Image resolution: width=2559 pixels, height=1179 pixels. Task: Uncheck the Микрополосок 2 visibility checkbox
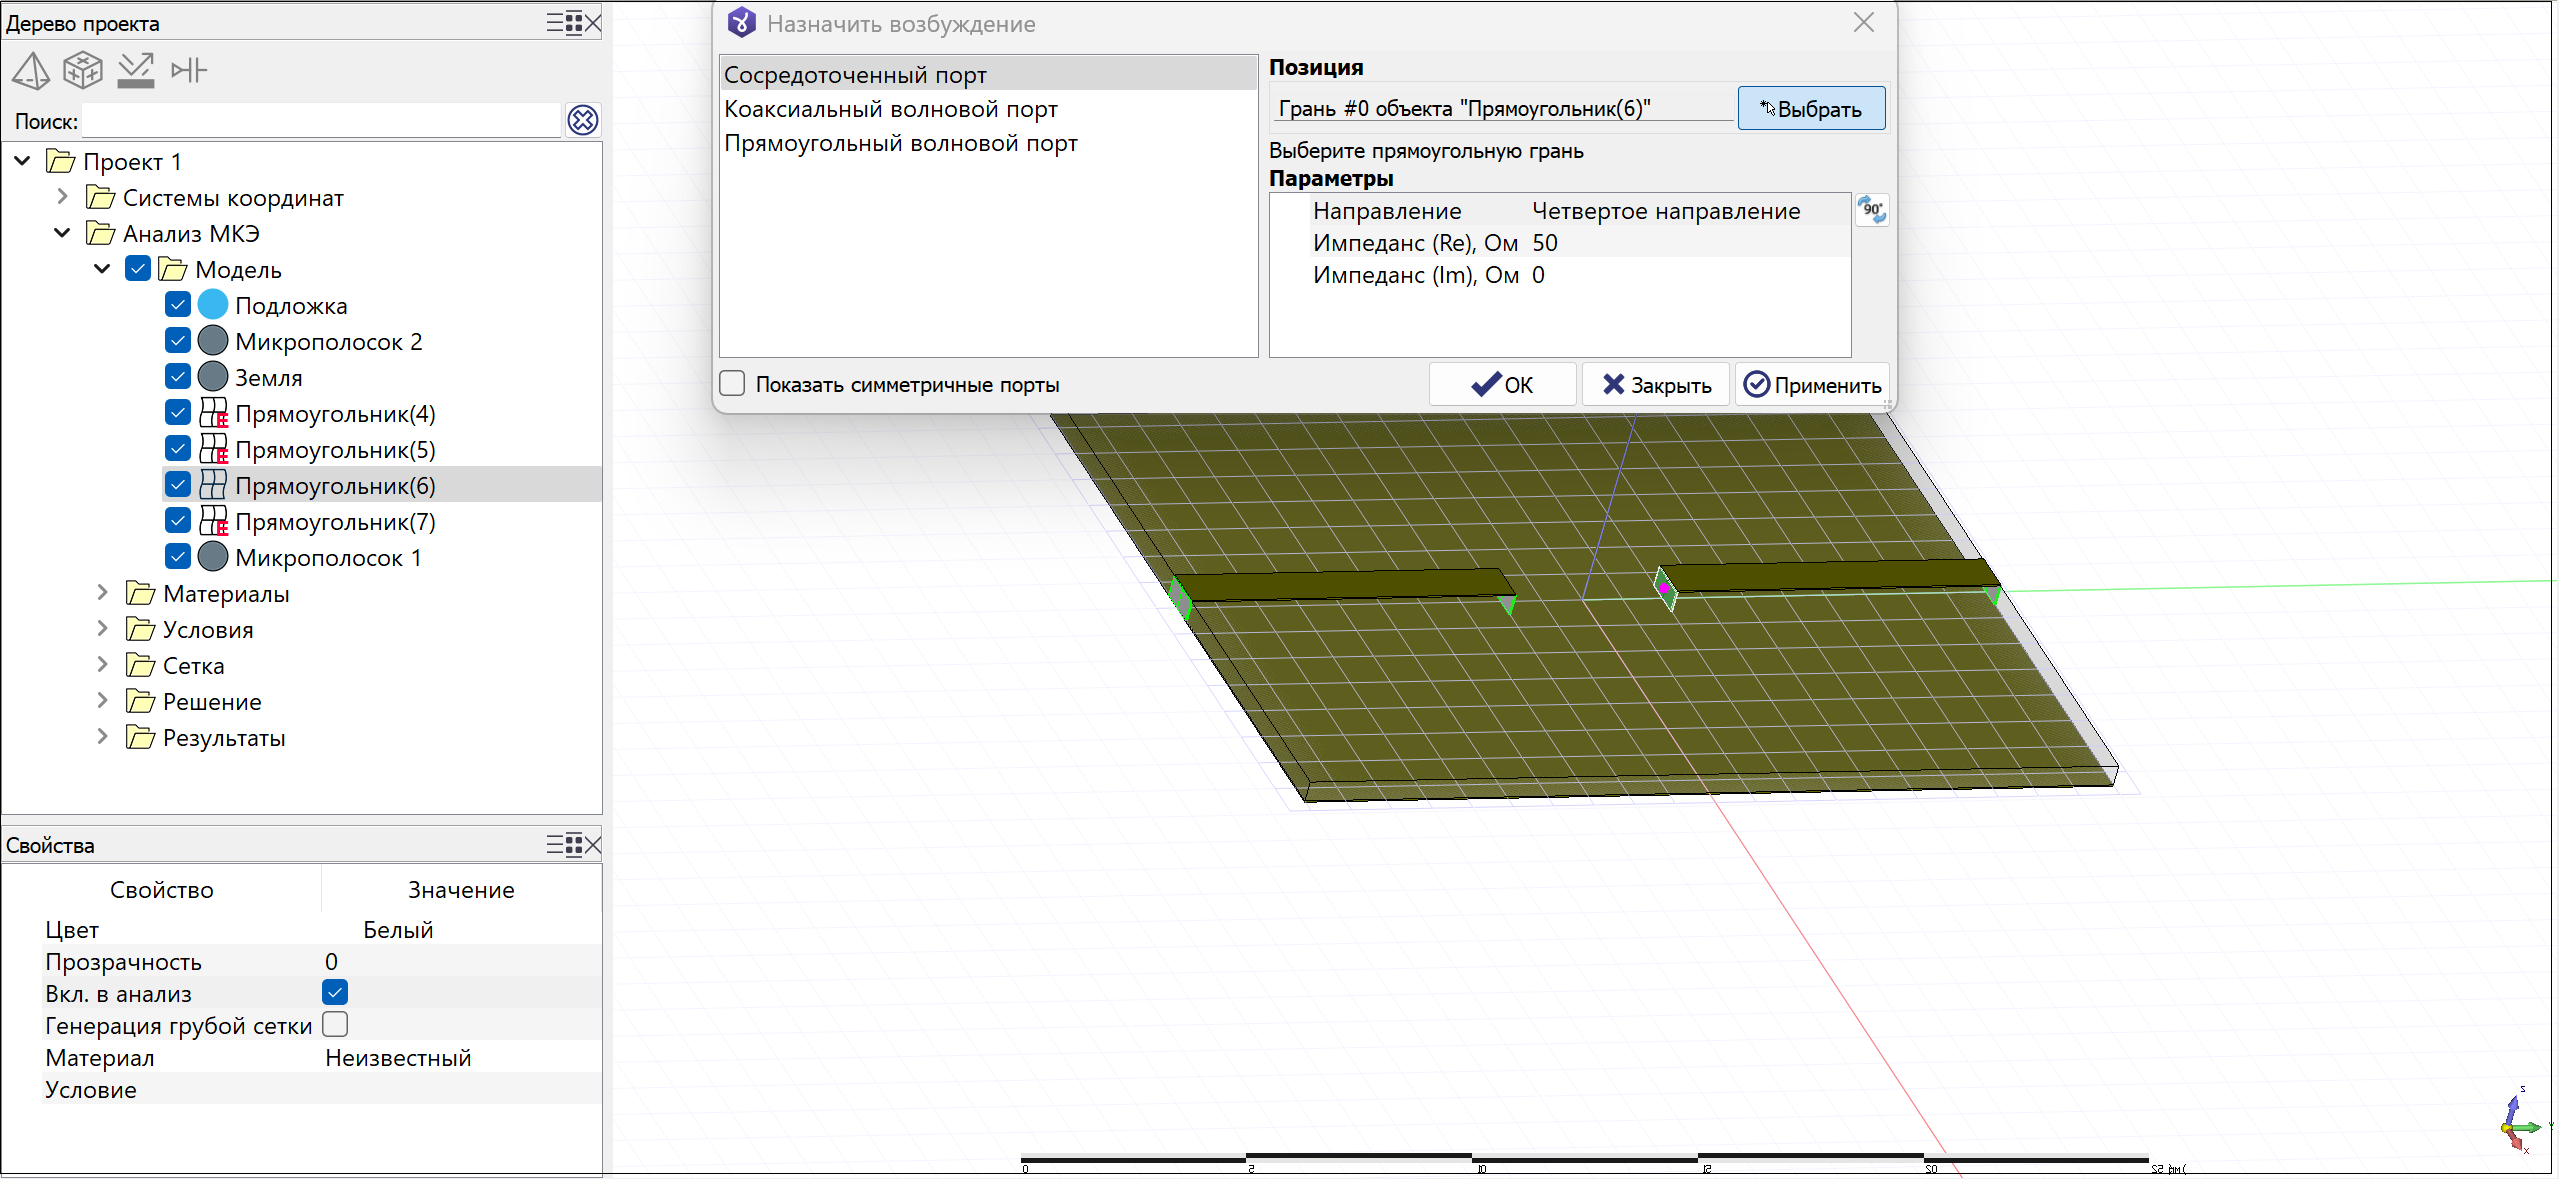click(178, 341)
